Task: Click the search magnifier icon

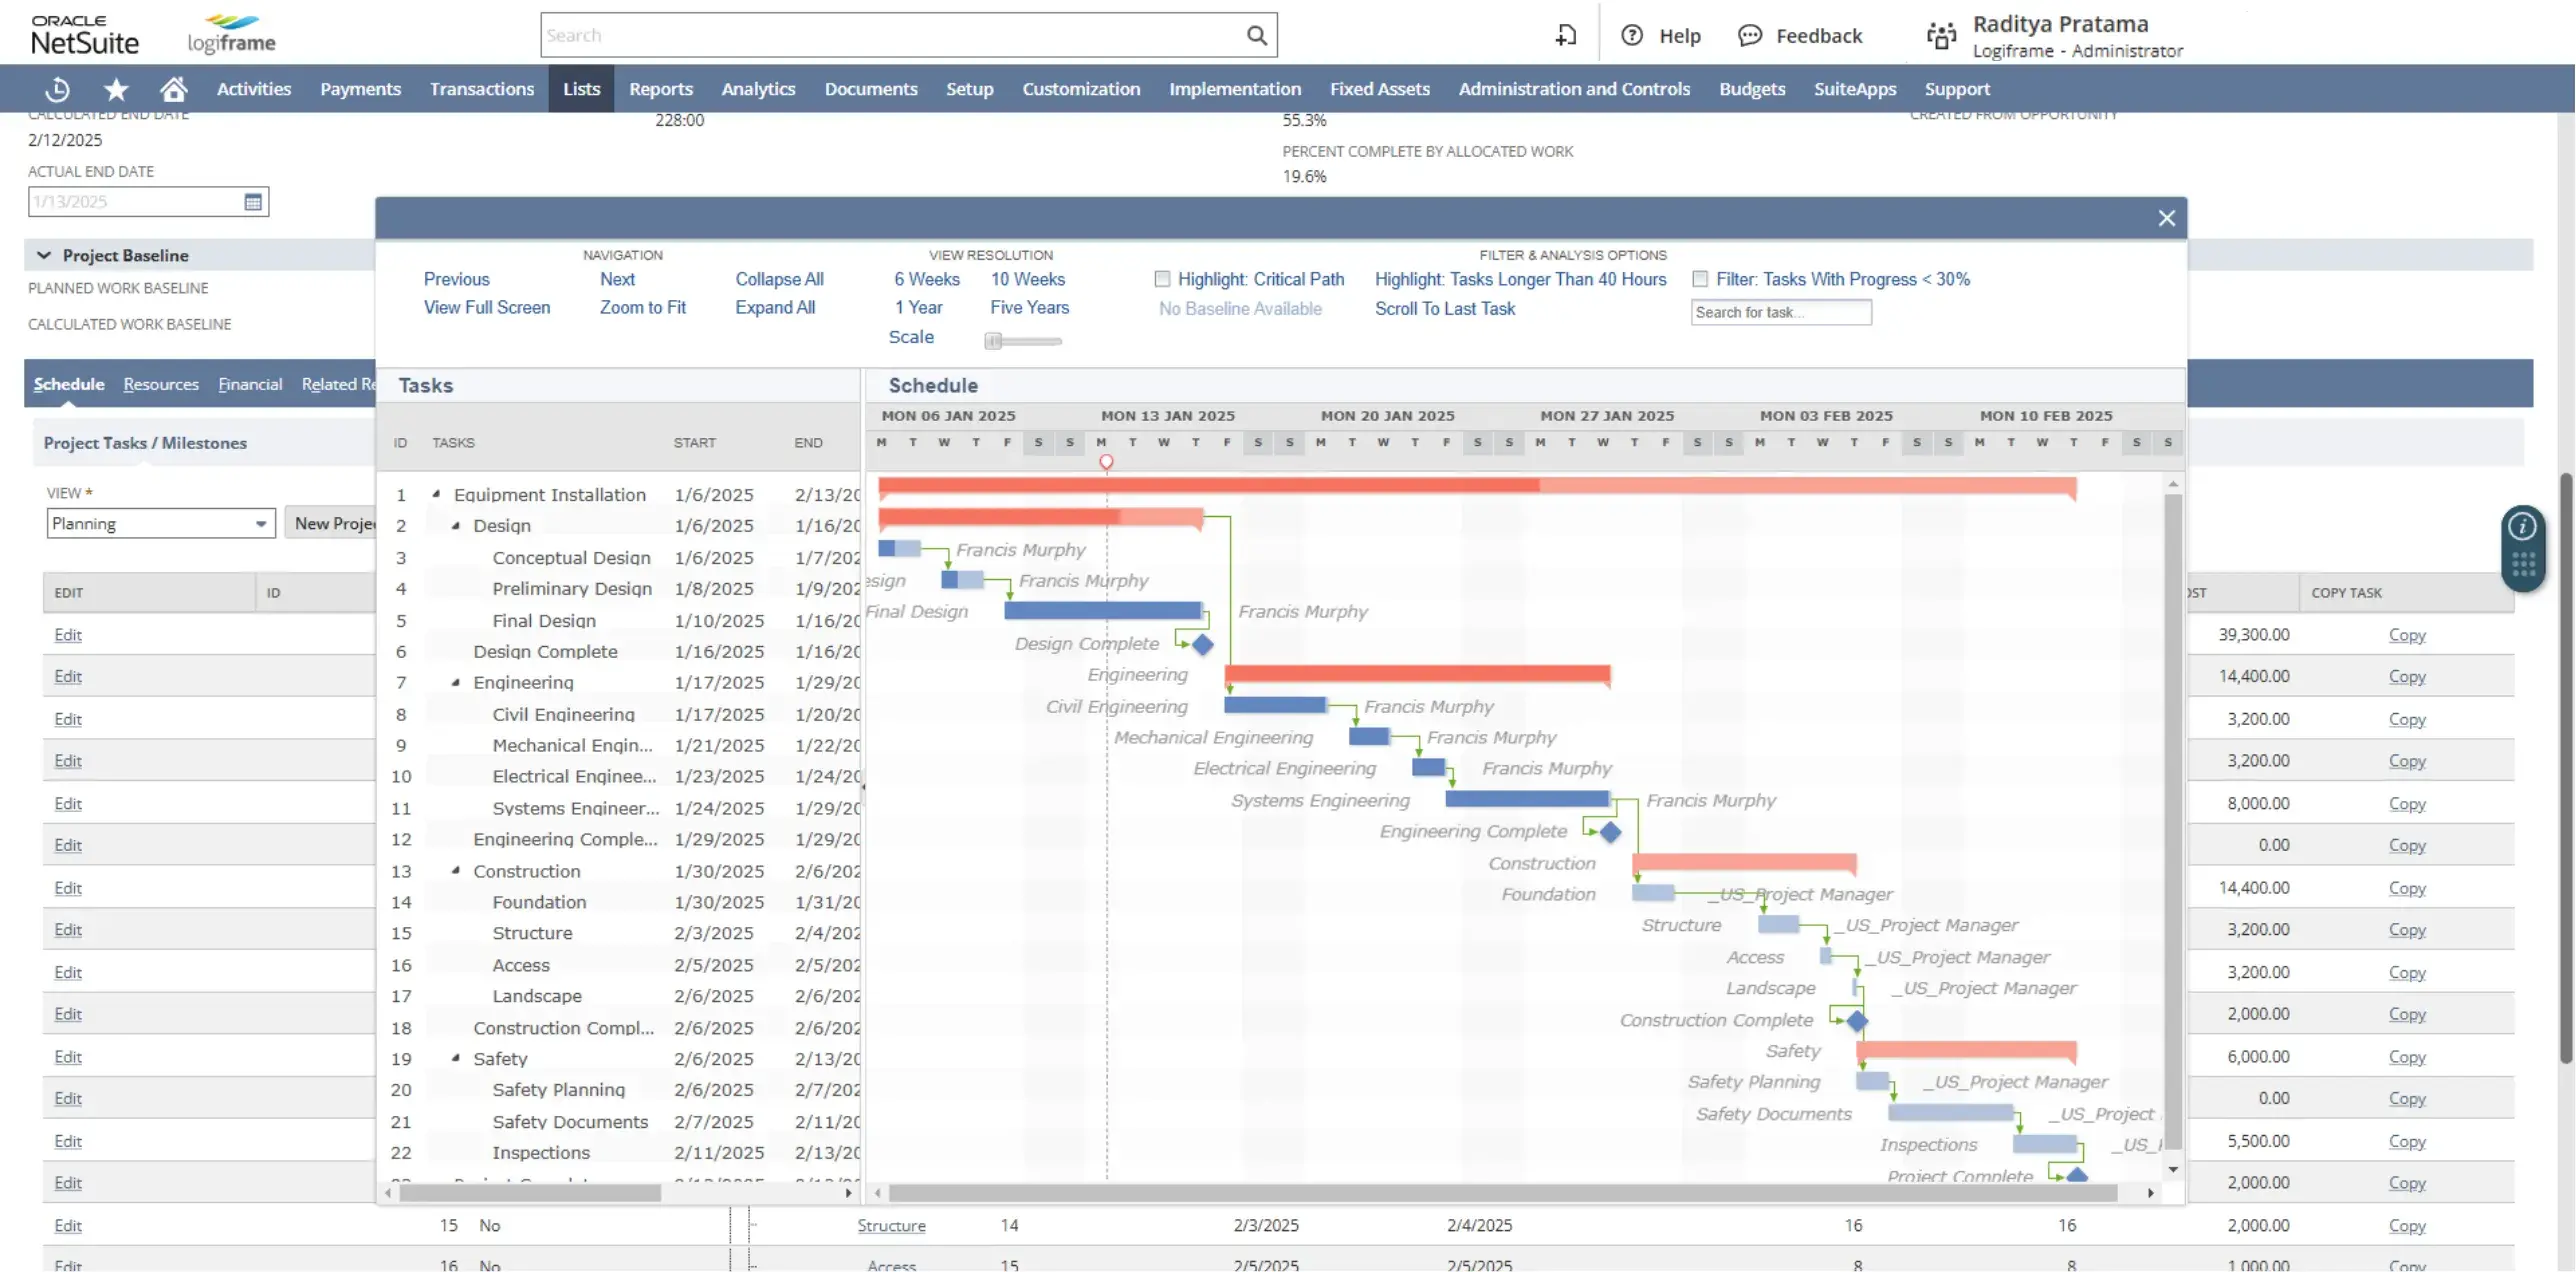Action: click(x=1256, y=34)
